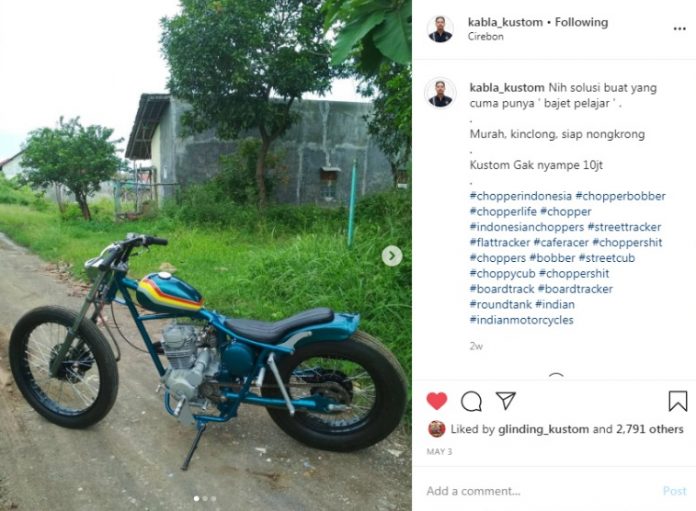Open kabla_kustom username in the header
The width and height of the screenshot is (696, 511).
pos(505,22)
